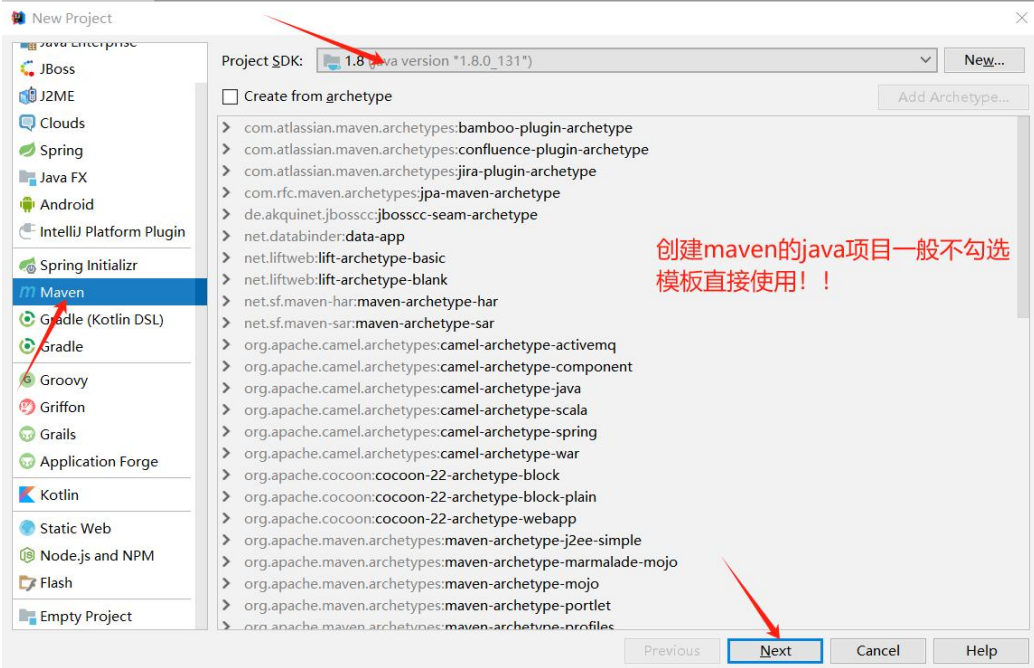Click the Next button
This screenshot has width=1034, height=668.
pyautogui.click(x=775, y=651)
